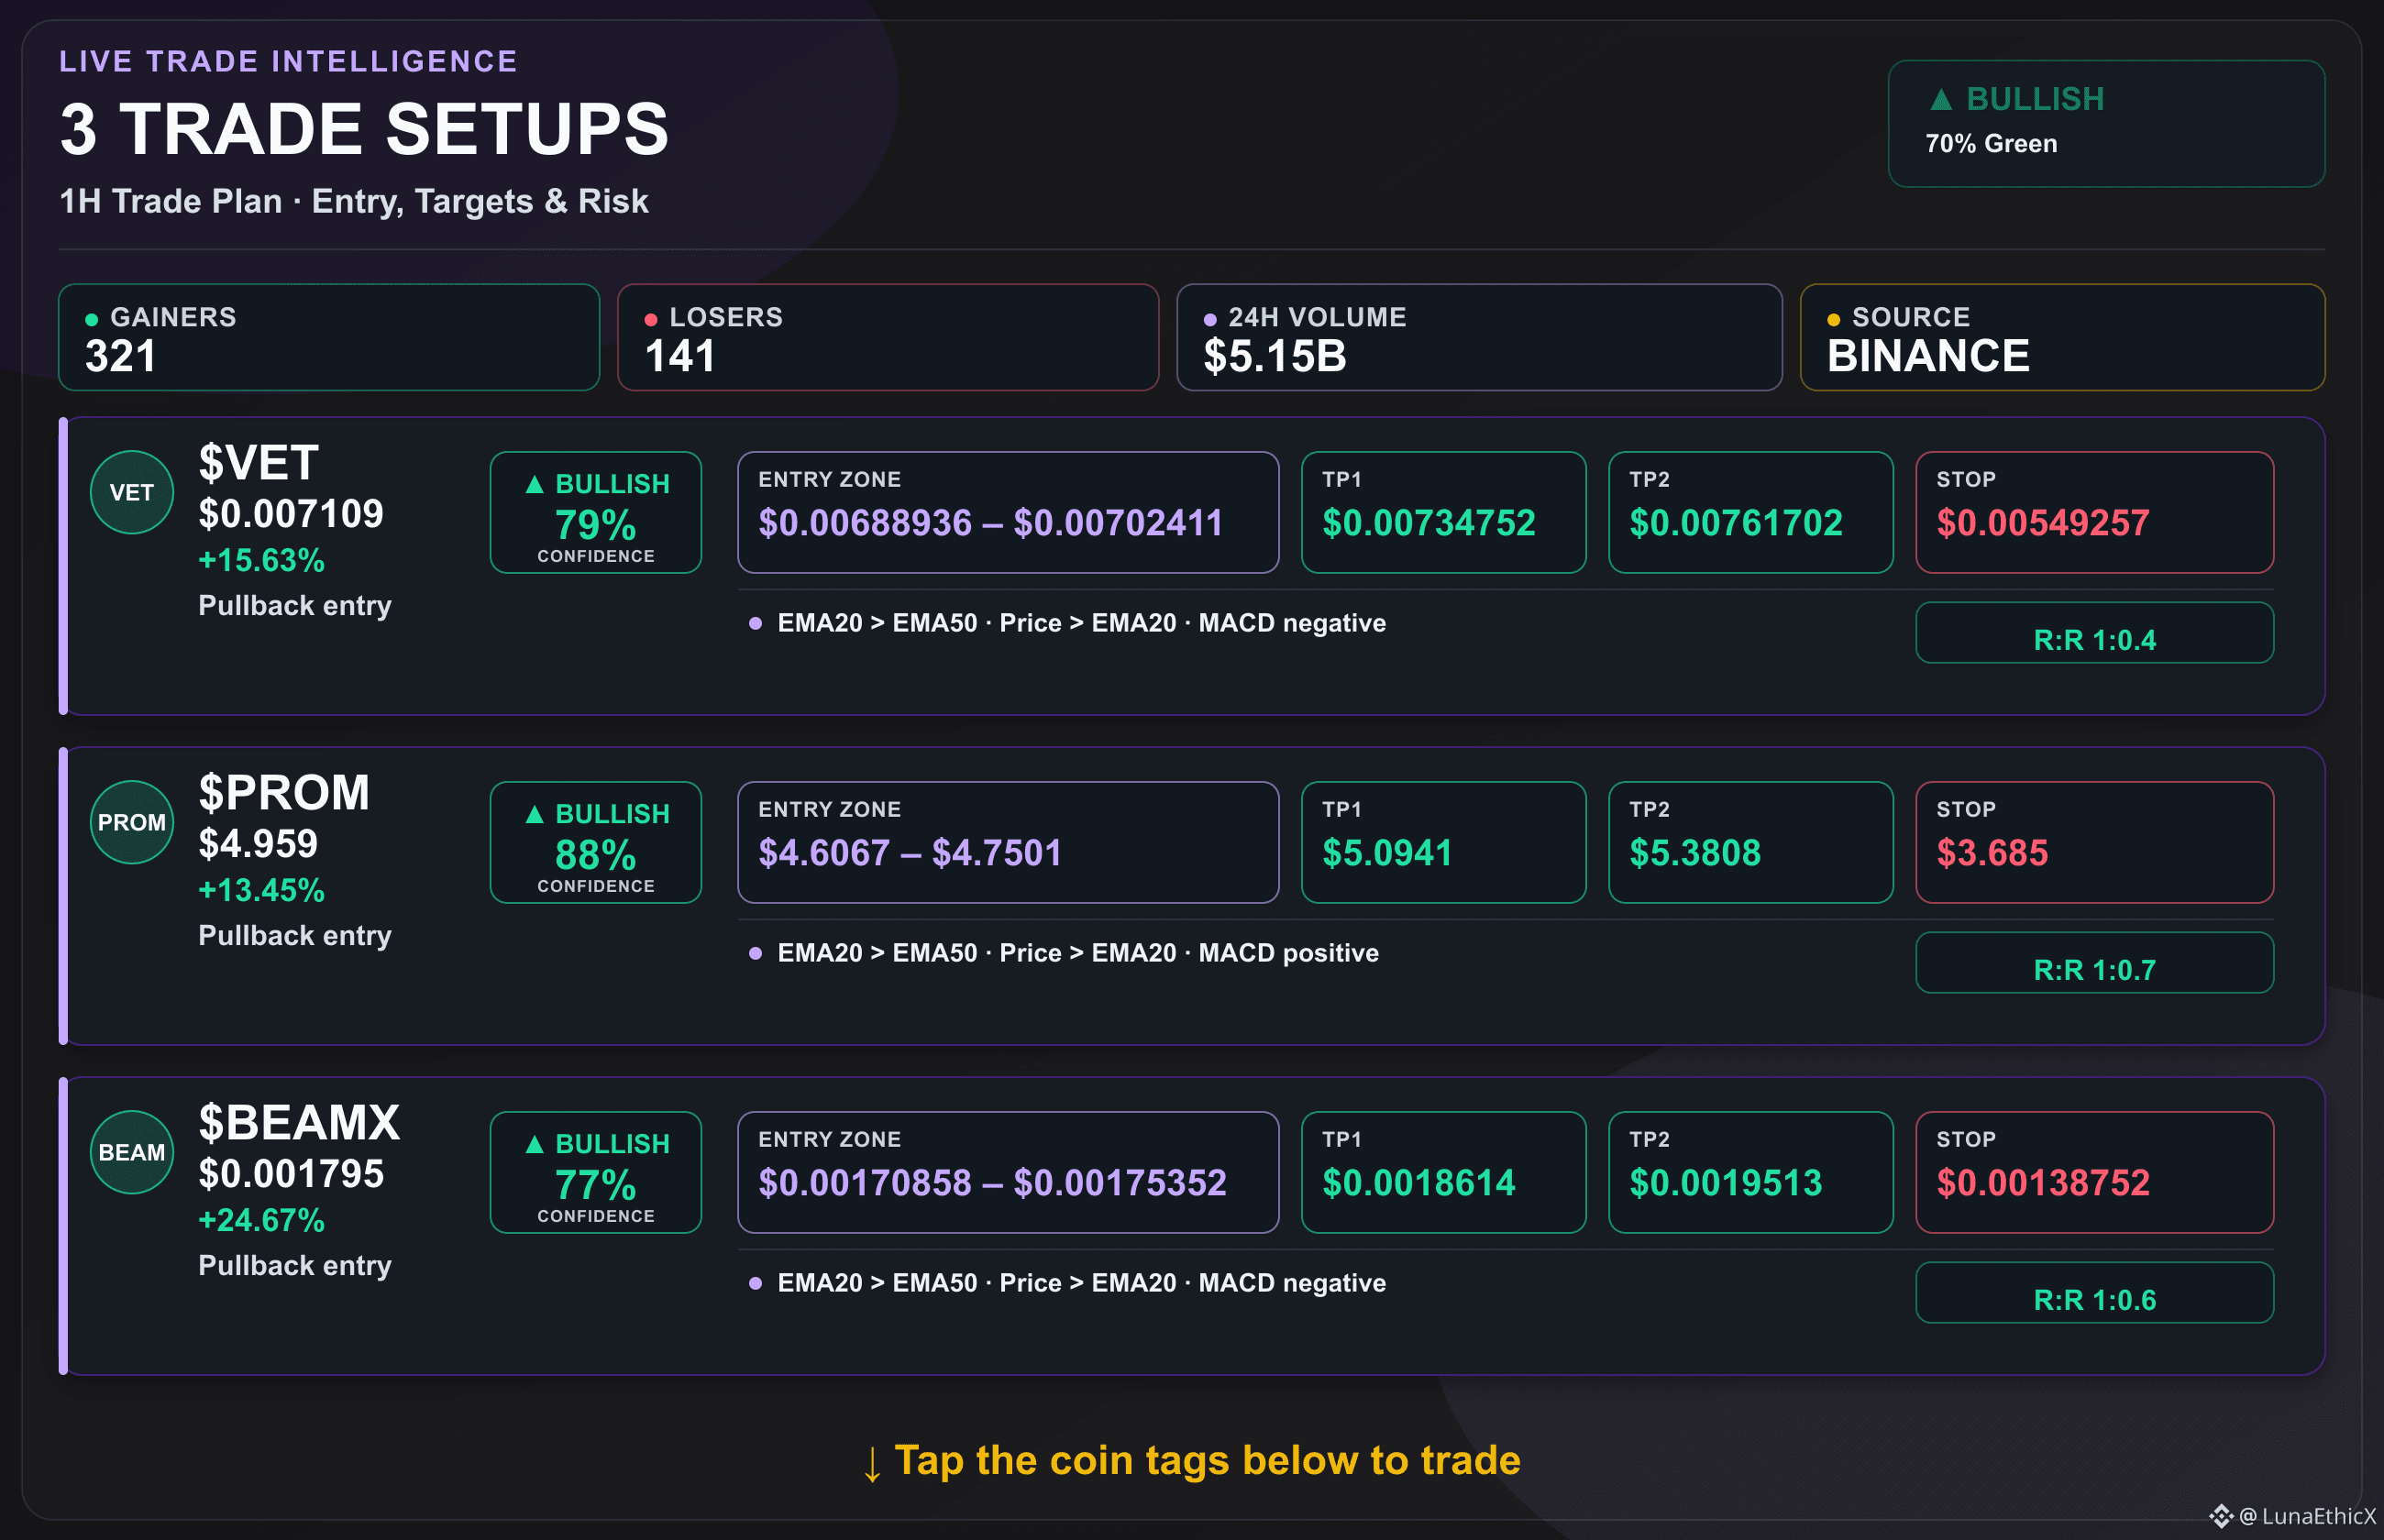This screenshot has width=2384, height=1540.
Task: Click BEAMX stop value $0.00138752
Action: pyautogui.click(x=2043, y=1183)
